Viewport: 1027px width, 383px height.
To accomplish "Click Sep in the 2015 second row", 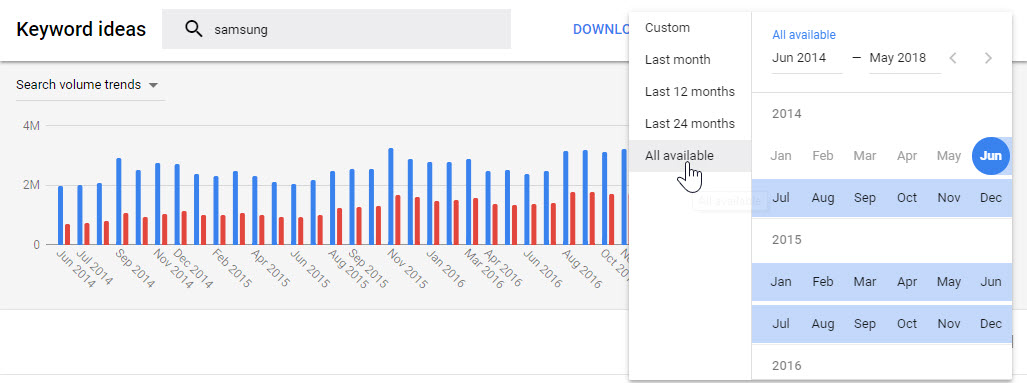I will click(x=865, y=324).
